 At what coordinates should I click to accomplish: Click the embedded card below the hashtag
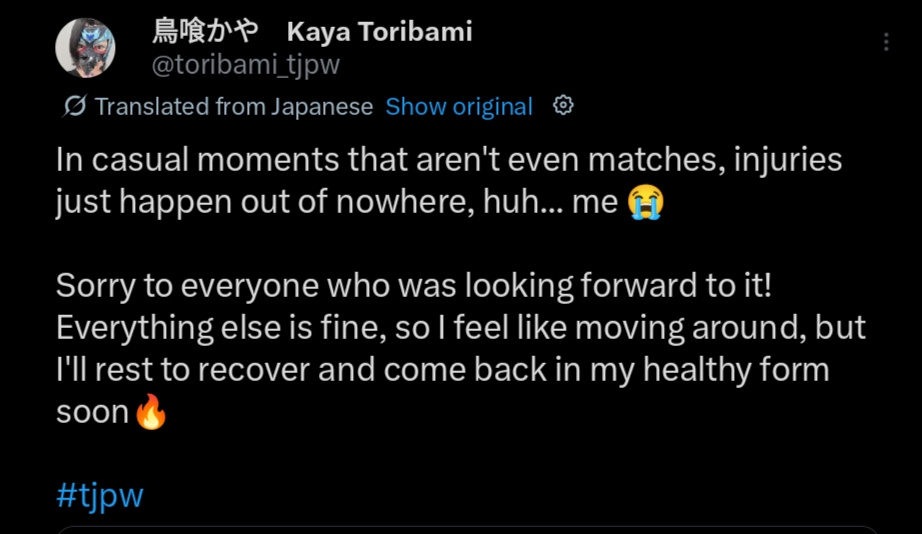point(467,529)
